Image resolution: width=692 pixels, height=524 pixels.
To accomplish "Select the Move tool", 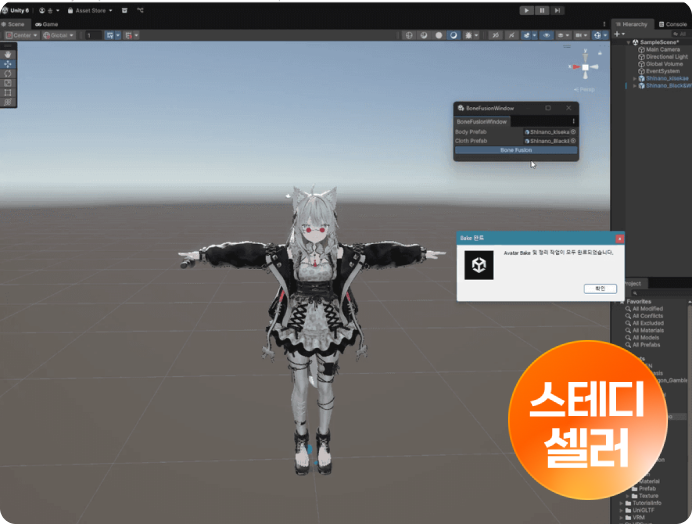I will pos(9,63).
